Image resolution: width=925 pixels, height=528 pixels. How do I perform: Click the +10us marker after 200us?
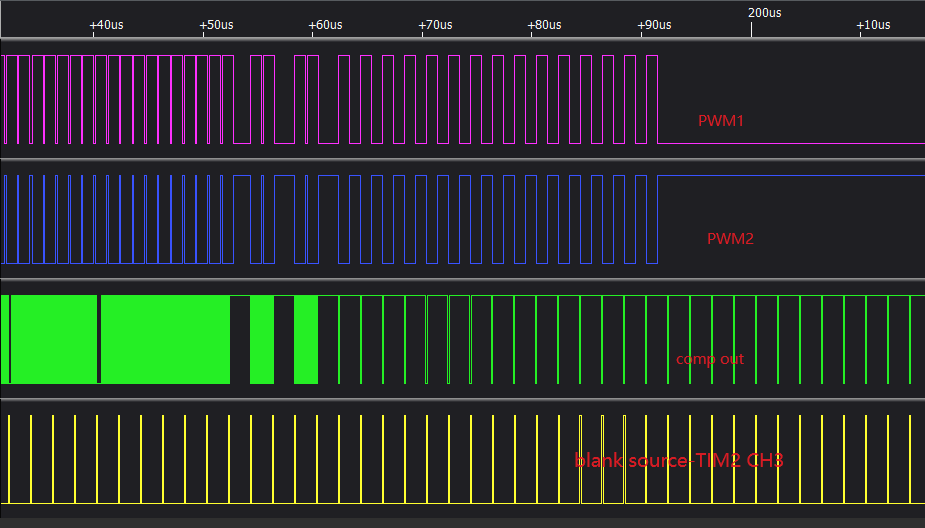pos(874,25)
